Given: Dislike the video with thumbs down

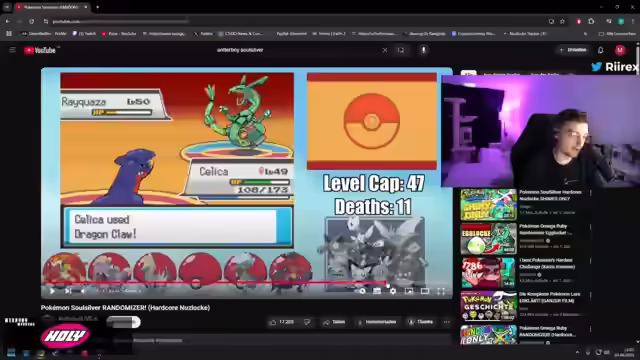Looking at the screenshot, I should point(307,322).
